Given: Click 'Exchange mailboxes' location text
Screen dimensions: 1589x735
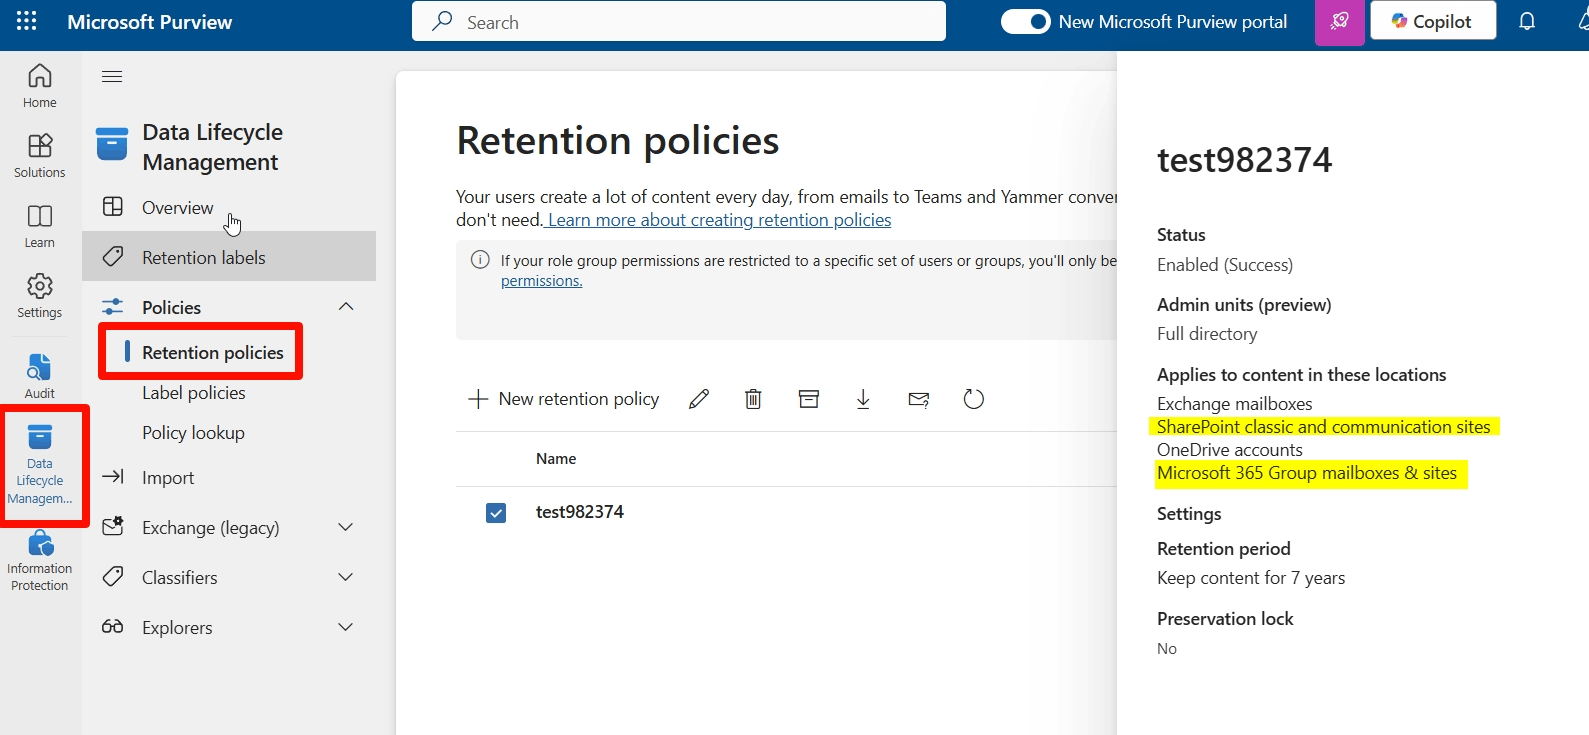Looking at the screenshot, I should click(x=1235, y=403).
